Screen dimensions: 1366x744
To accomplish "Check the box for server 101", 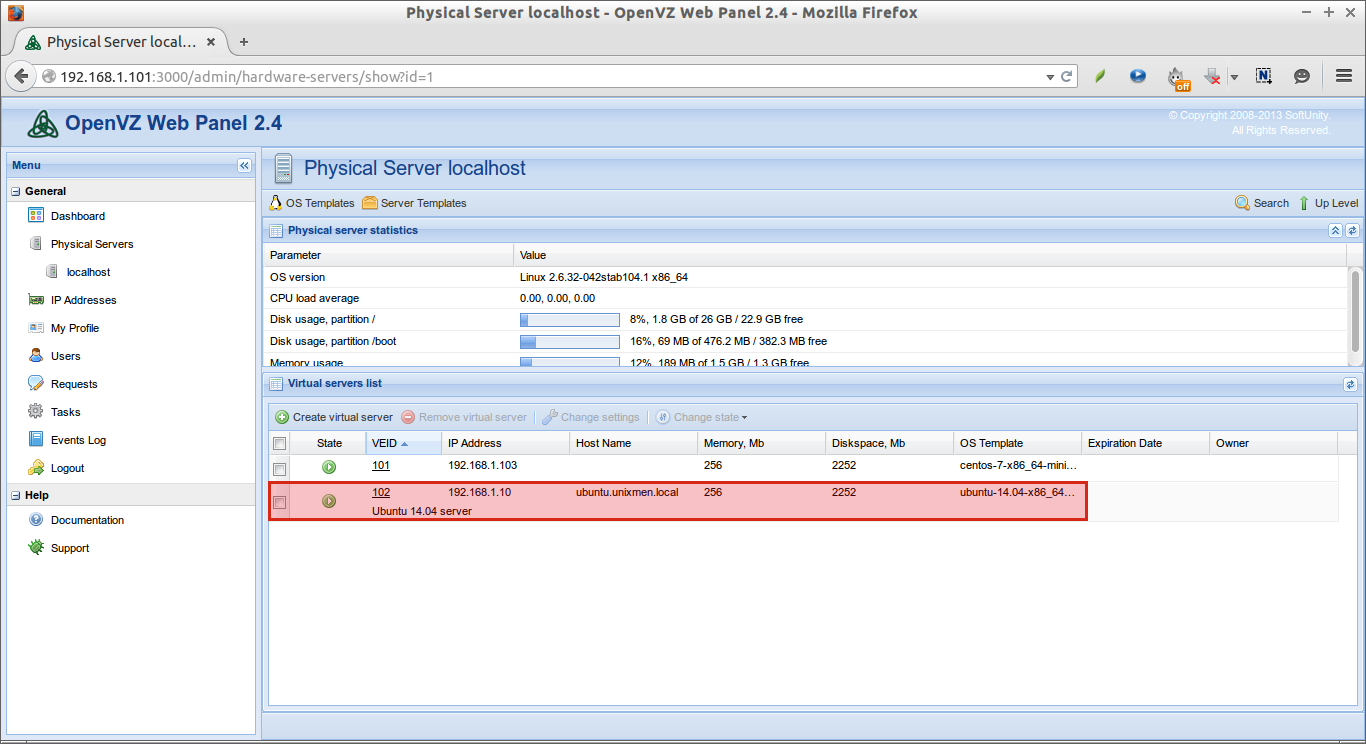I will tap(280, 469).
